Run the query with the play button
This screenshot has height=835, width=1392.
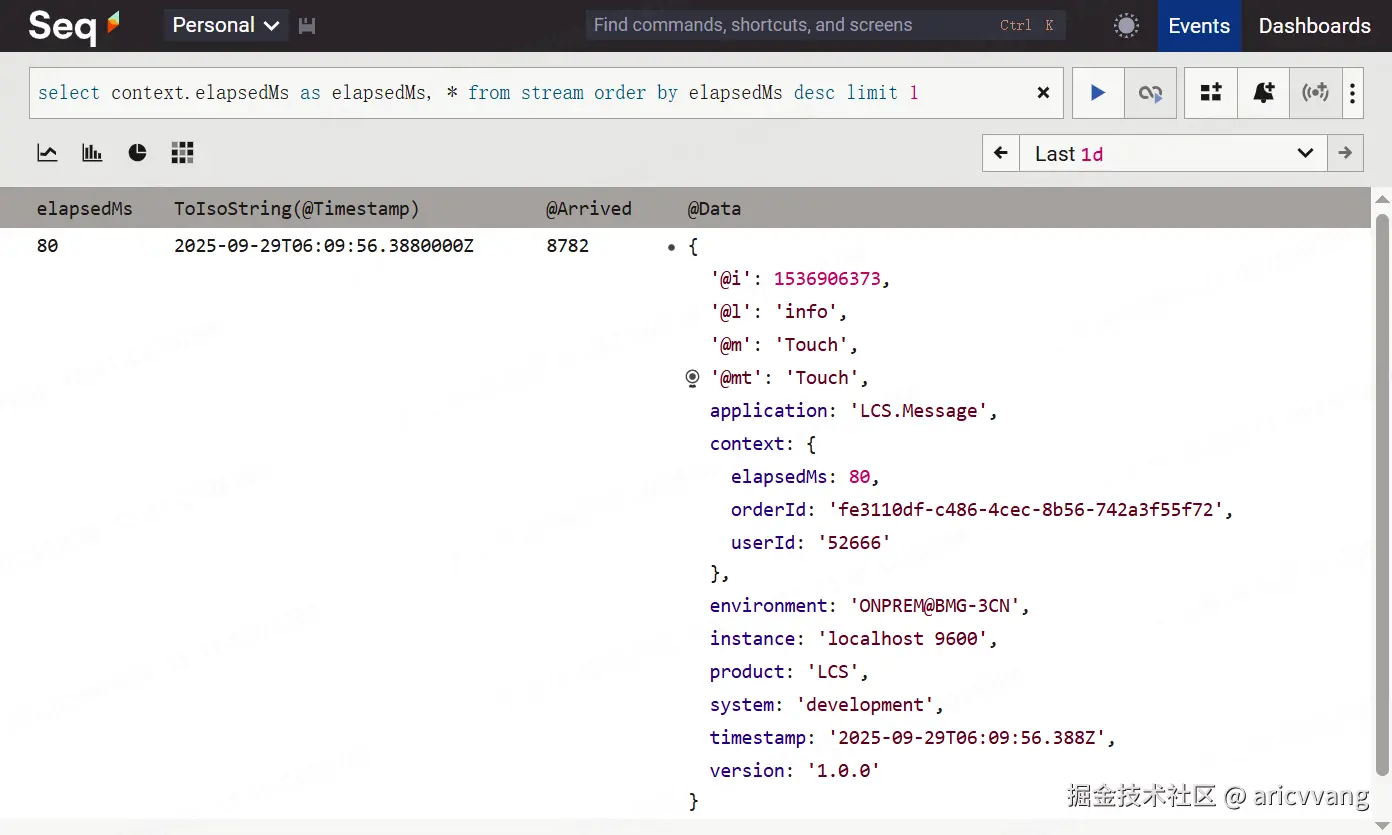point(1098,93)
